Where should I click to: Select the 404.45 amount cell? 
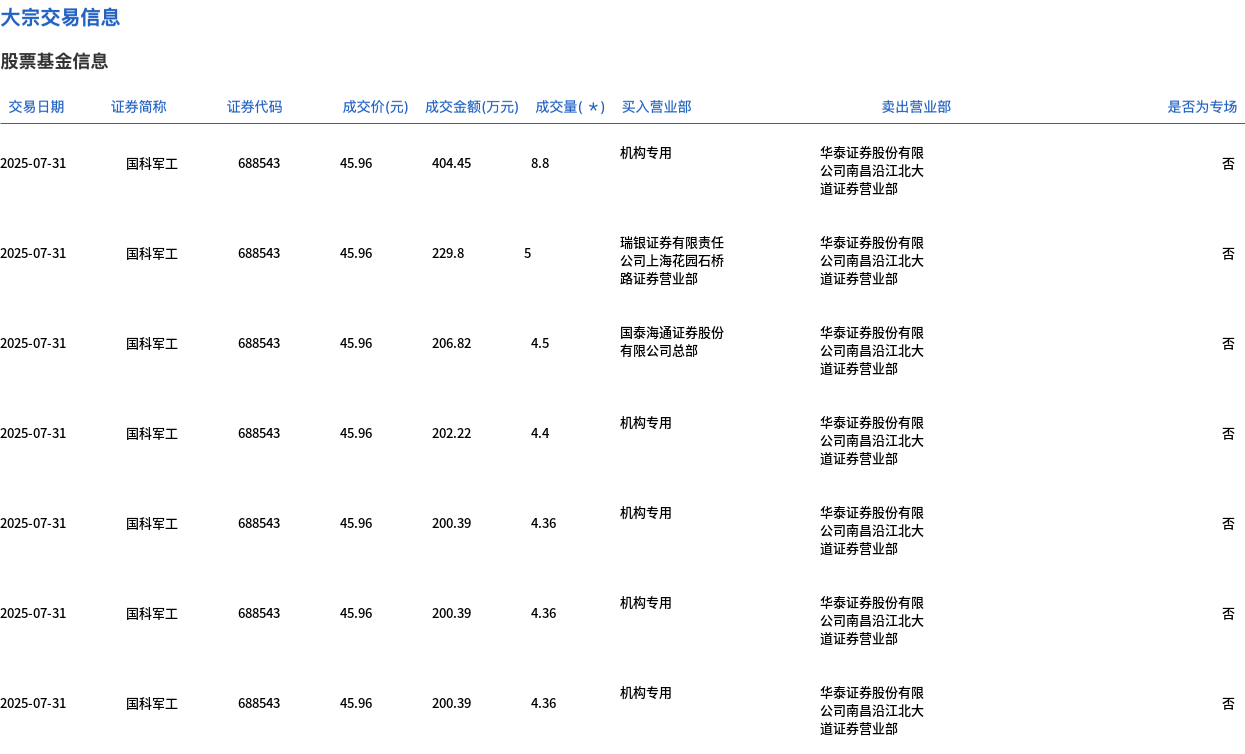(x=451, y=163)
